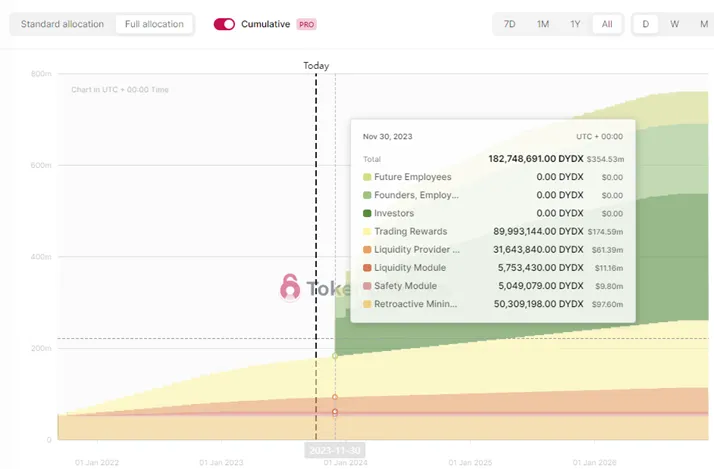Screen dimensions: 714x469
Task: Click the Total value 182,748,691.00 DYDX
Action: coord(536,159)
